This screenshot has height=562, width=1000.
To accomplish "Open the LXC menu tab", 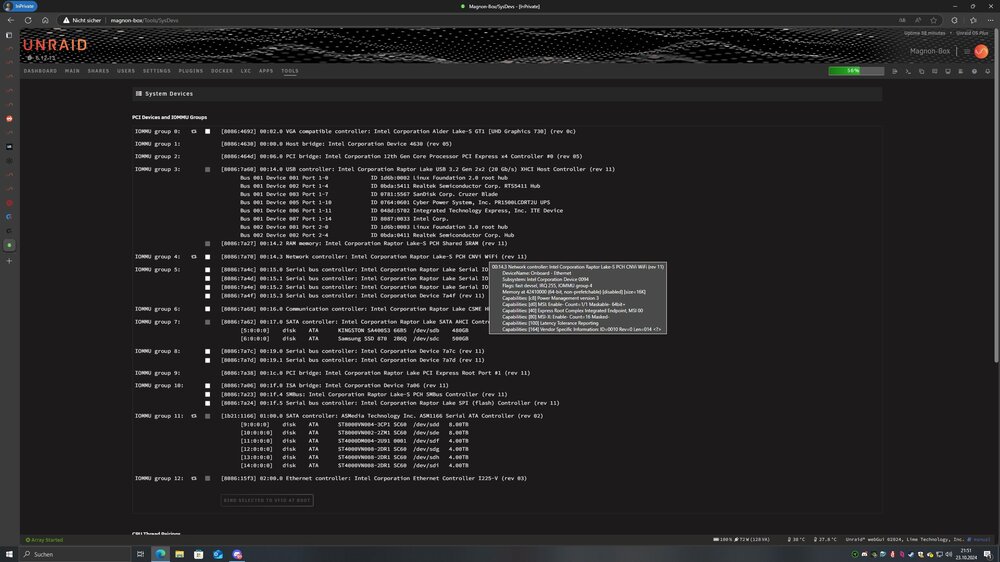I will [x=246, y=71].
